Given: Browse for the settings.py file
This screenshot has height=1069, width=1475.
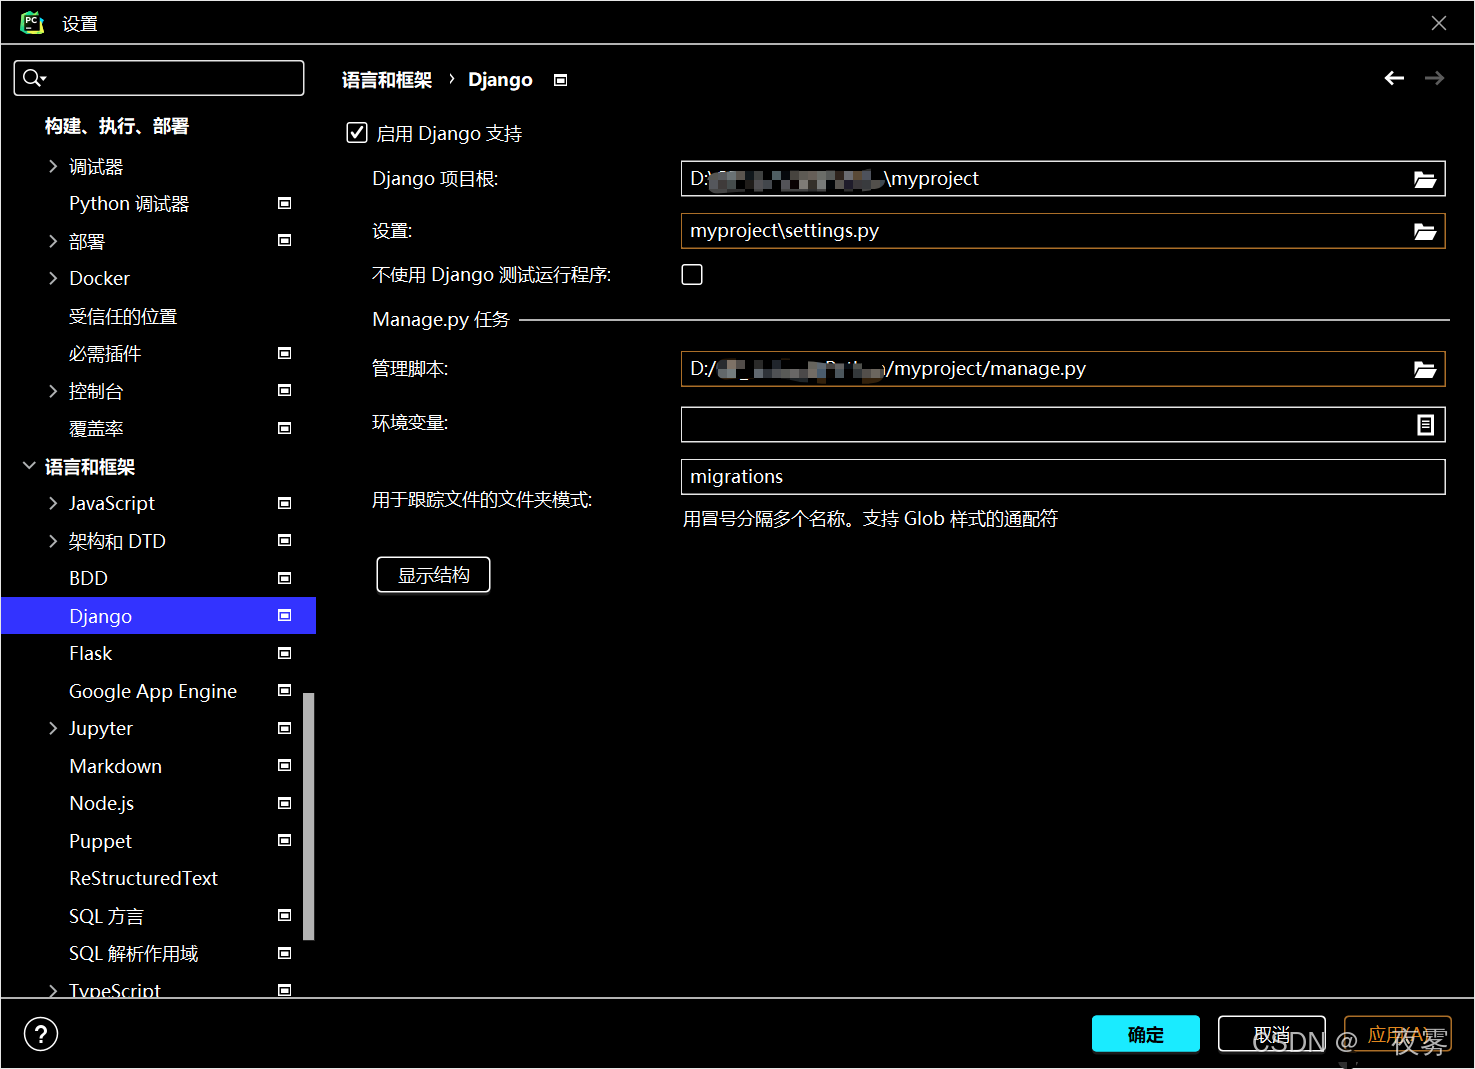Looking at the screenshot, I should pos(1424,231).
